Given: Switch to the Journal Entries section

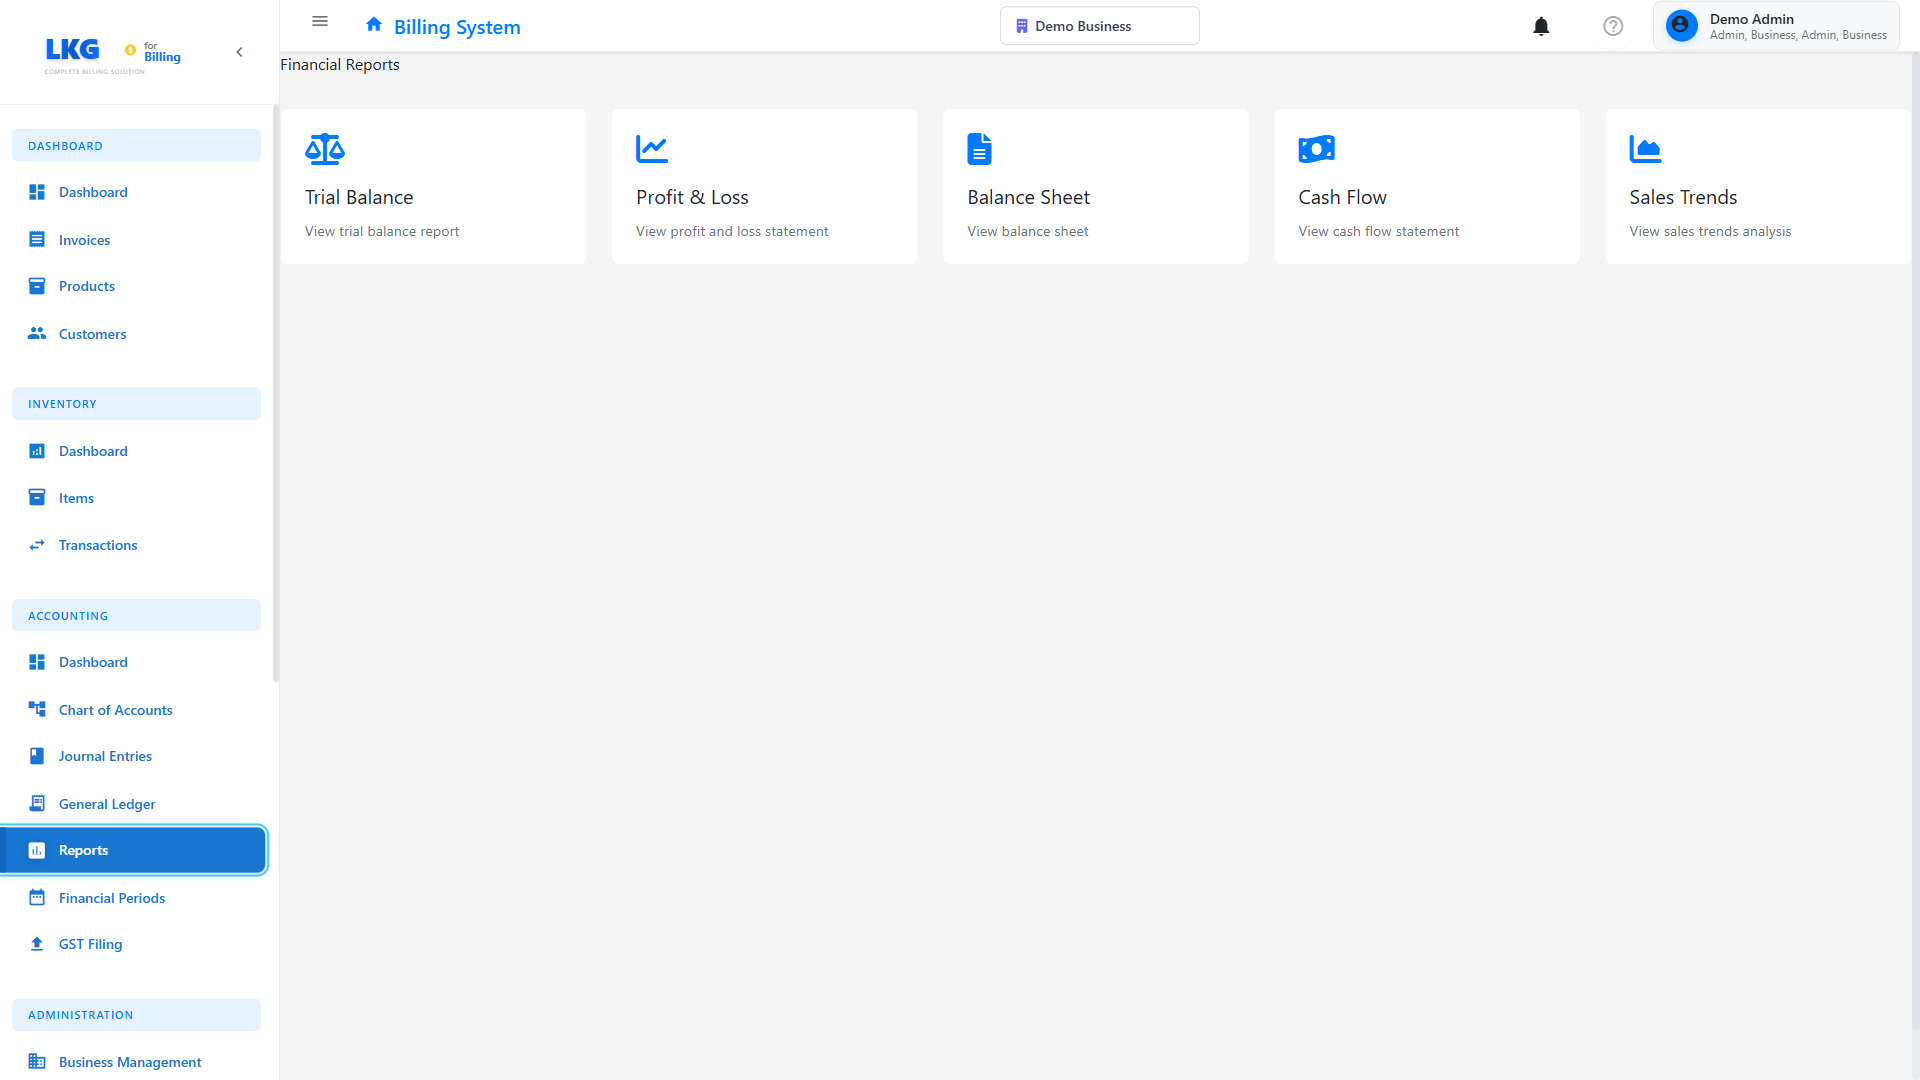Looking at the screenshot, I should tap(105, 756).
